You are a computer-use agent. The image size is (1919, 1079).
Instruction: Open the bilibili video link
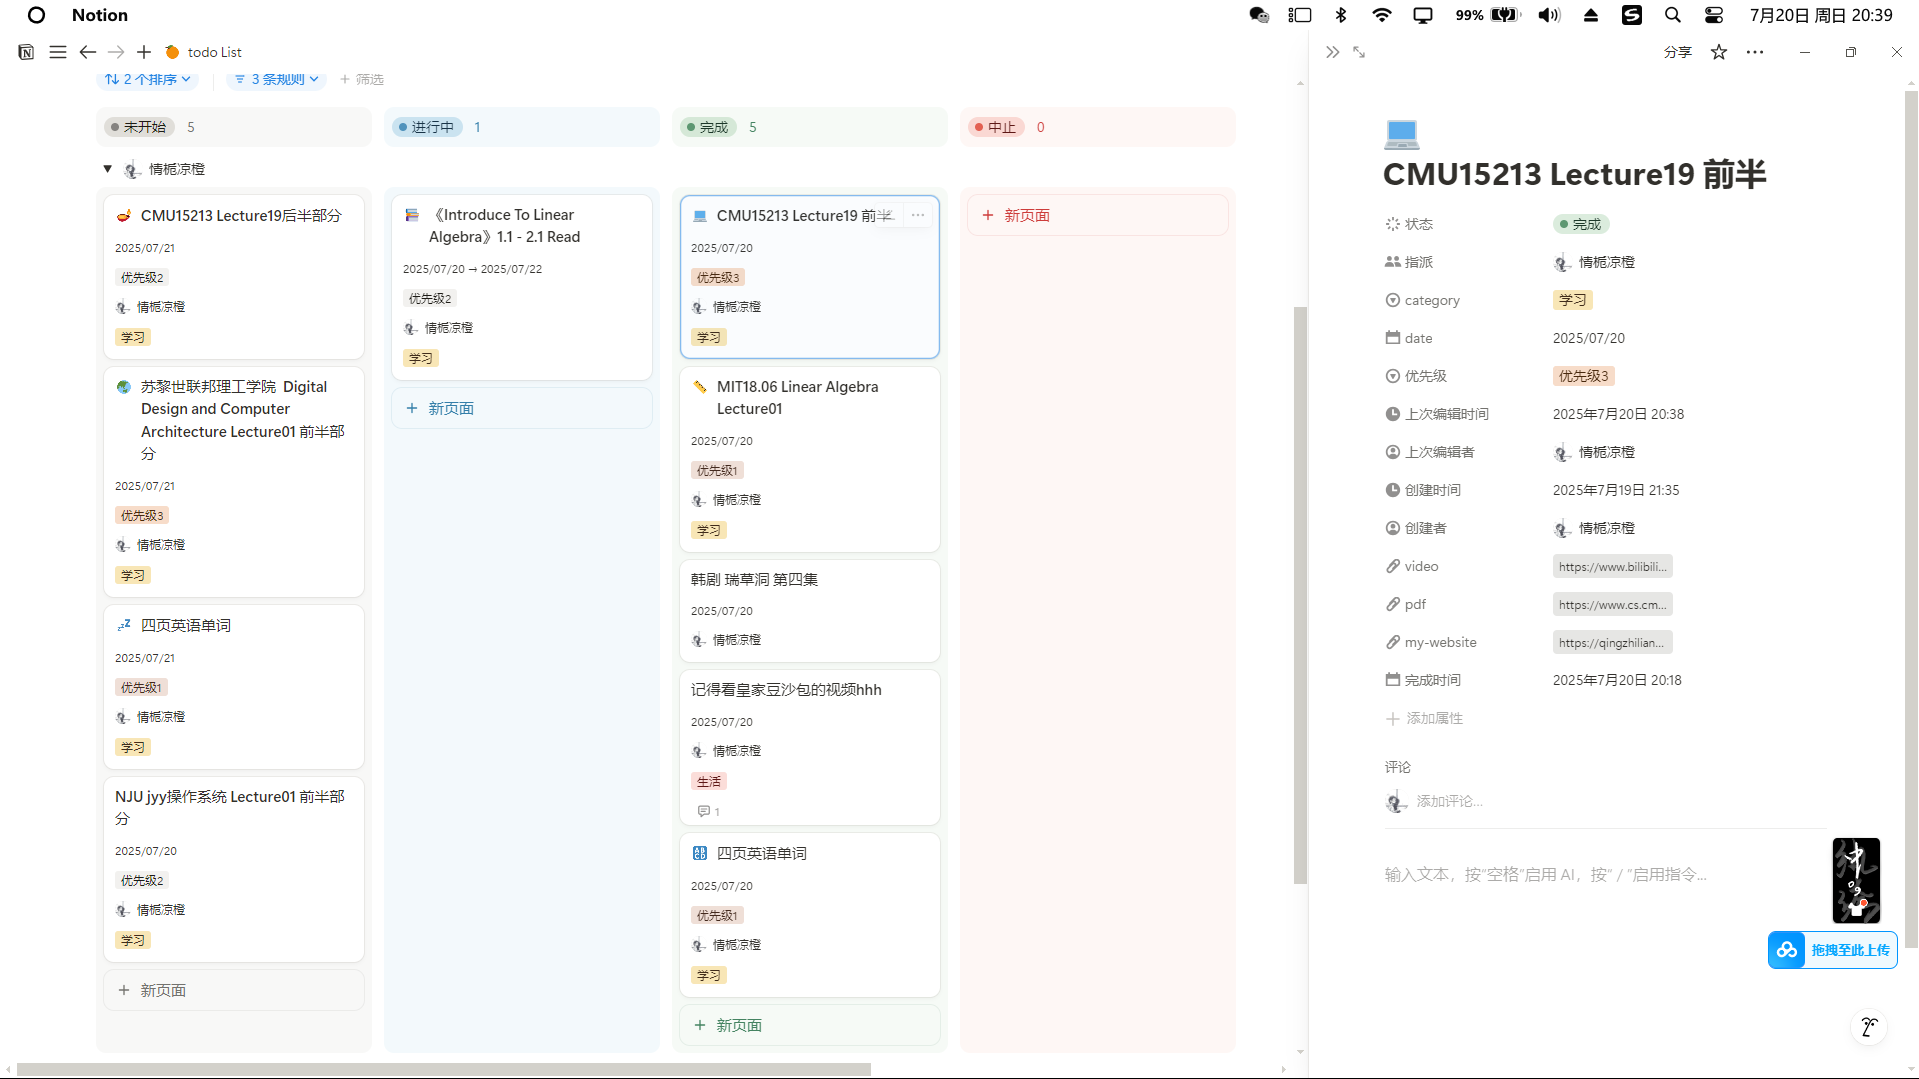(1611, 567)
